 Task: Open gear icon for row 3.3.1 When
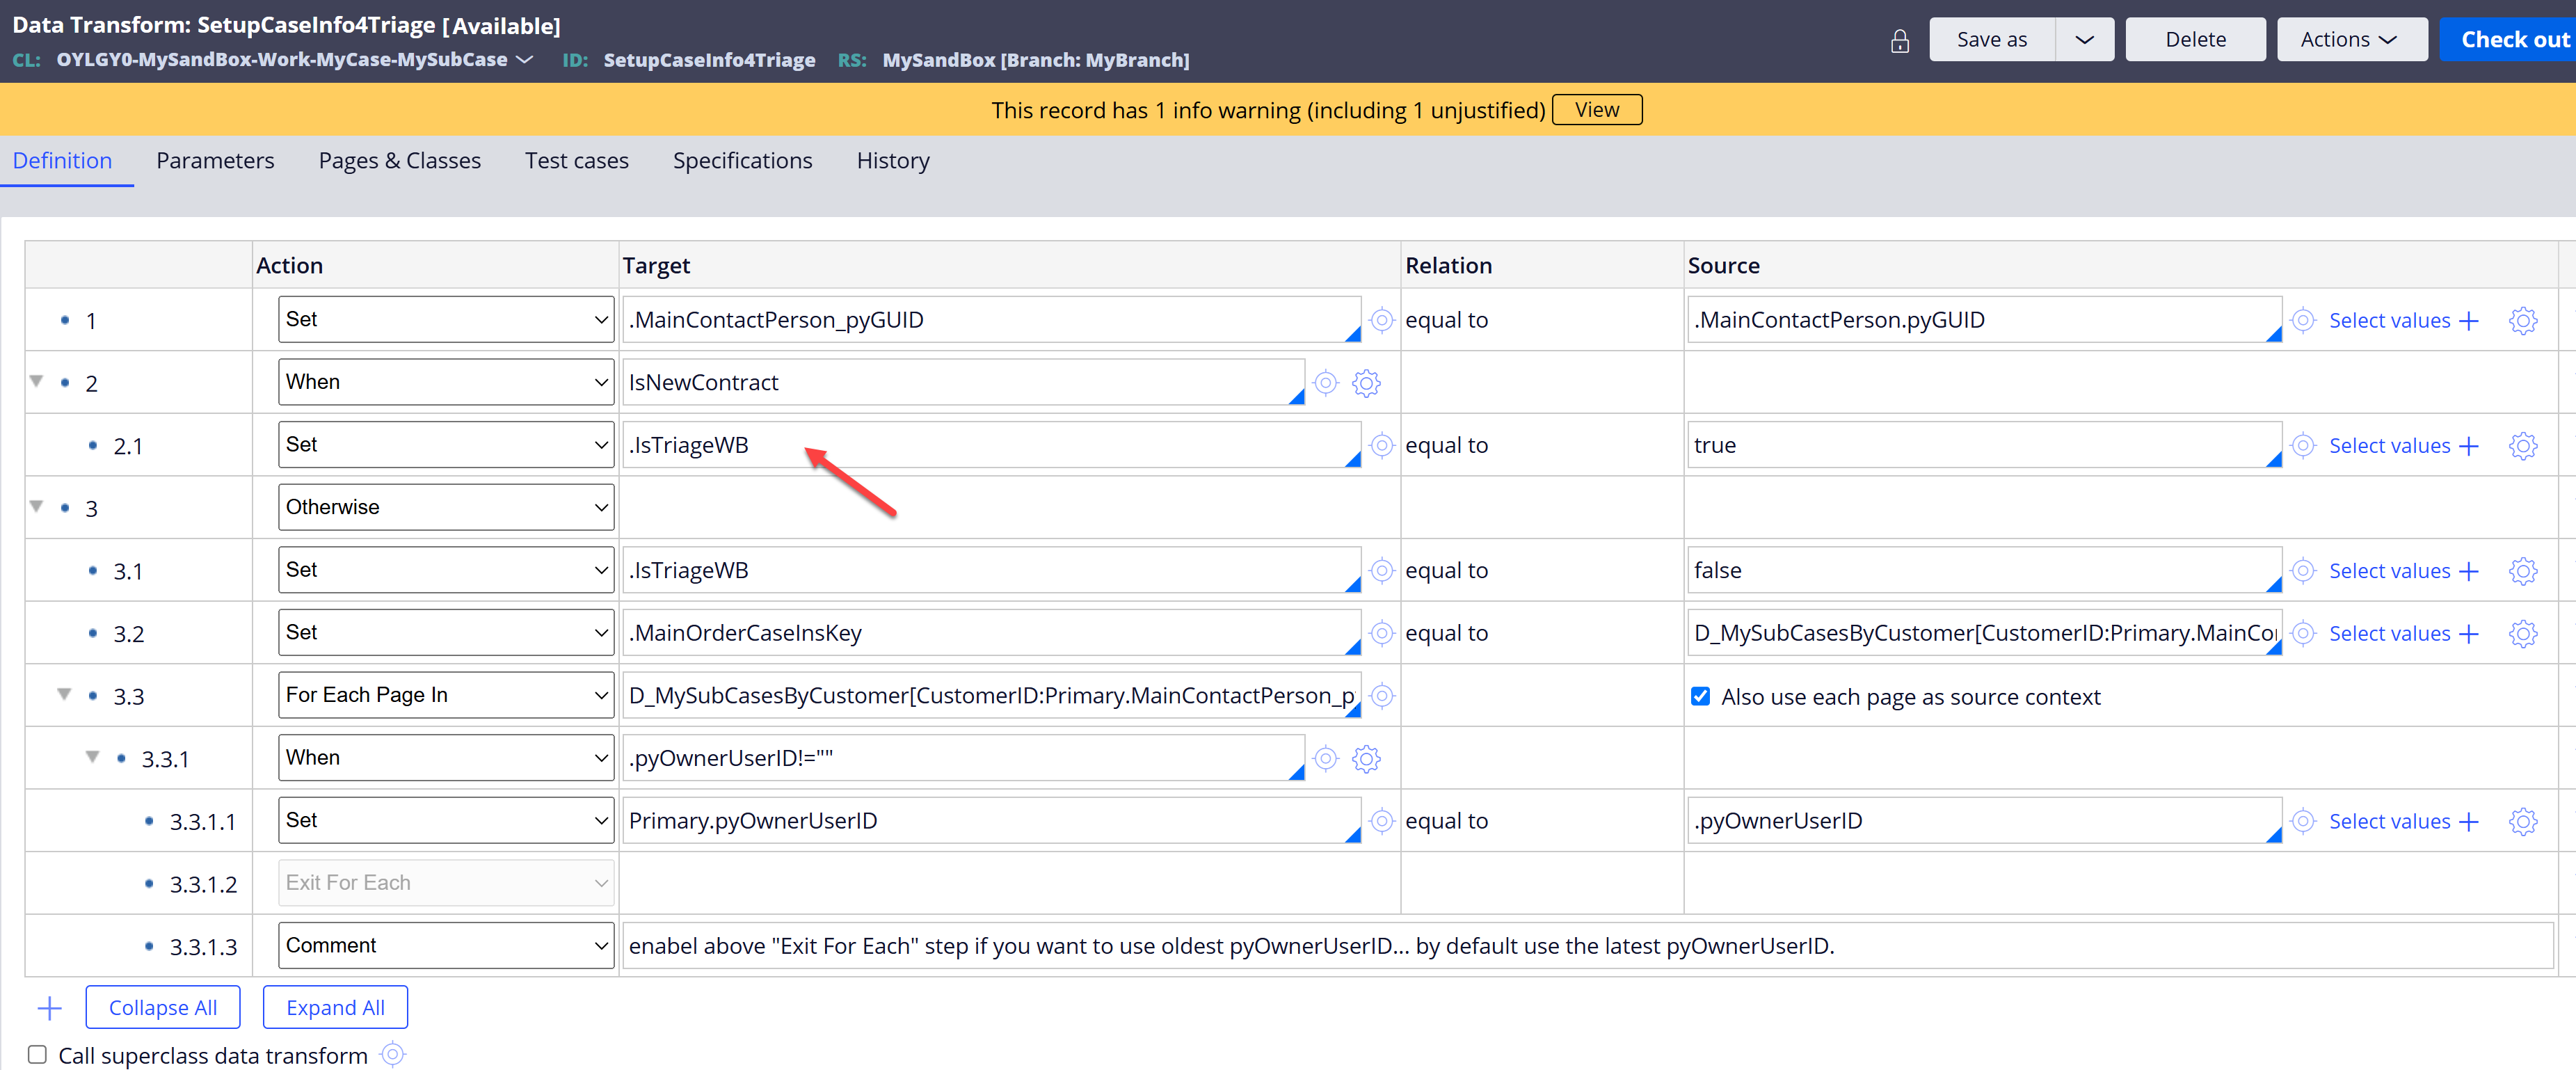[x=1366, y=759]
